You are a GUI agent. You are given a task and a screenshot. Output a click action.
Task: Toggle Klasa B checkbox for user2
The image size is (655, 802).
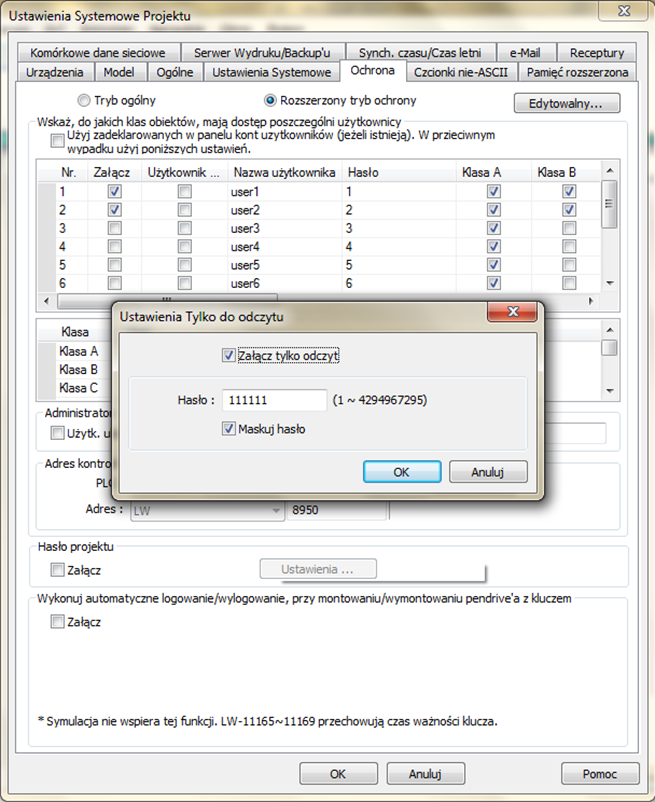coord(569,210)
